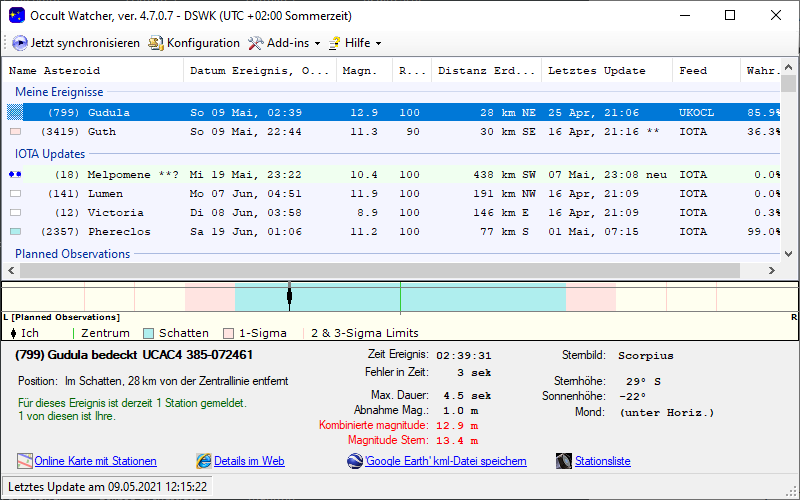Open the Hilfe dropdown arrow
Viewport: 800px width, 500px height.
click(378, 44)
